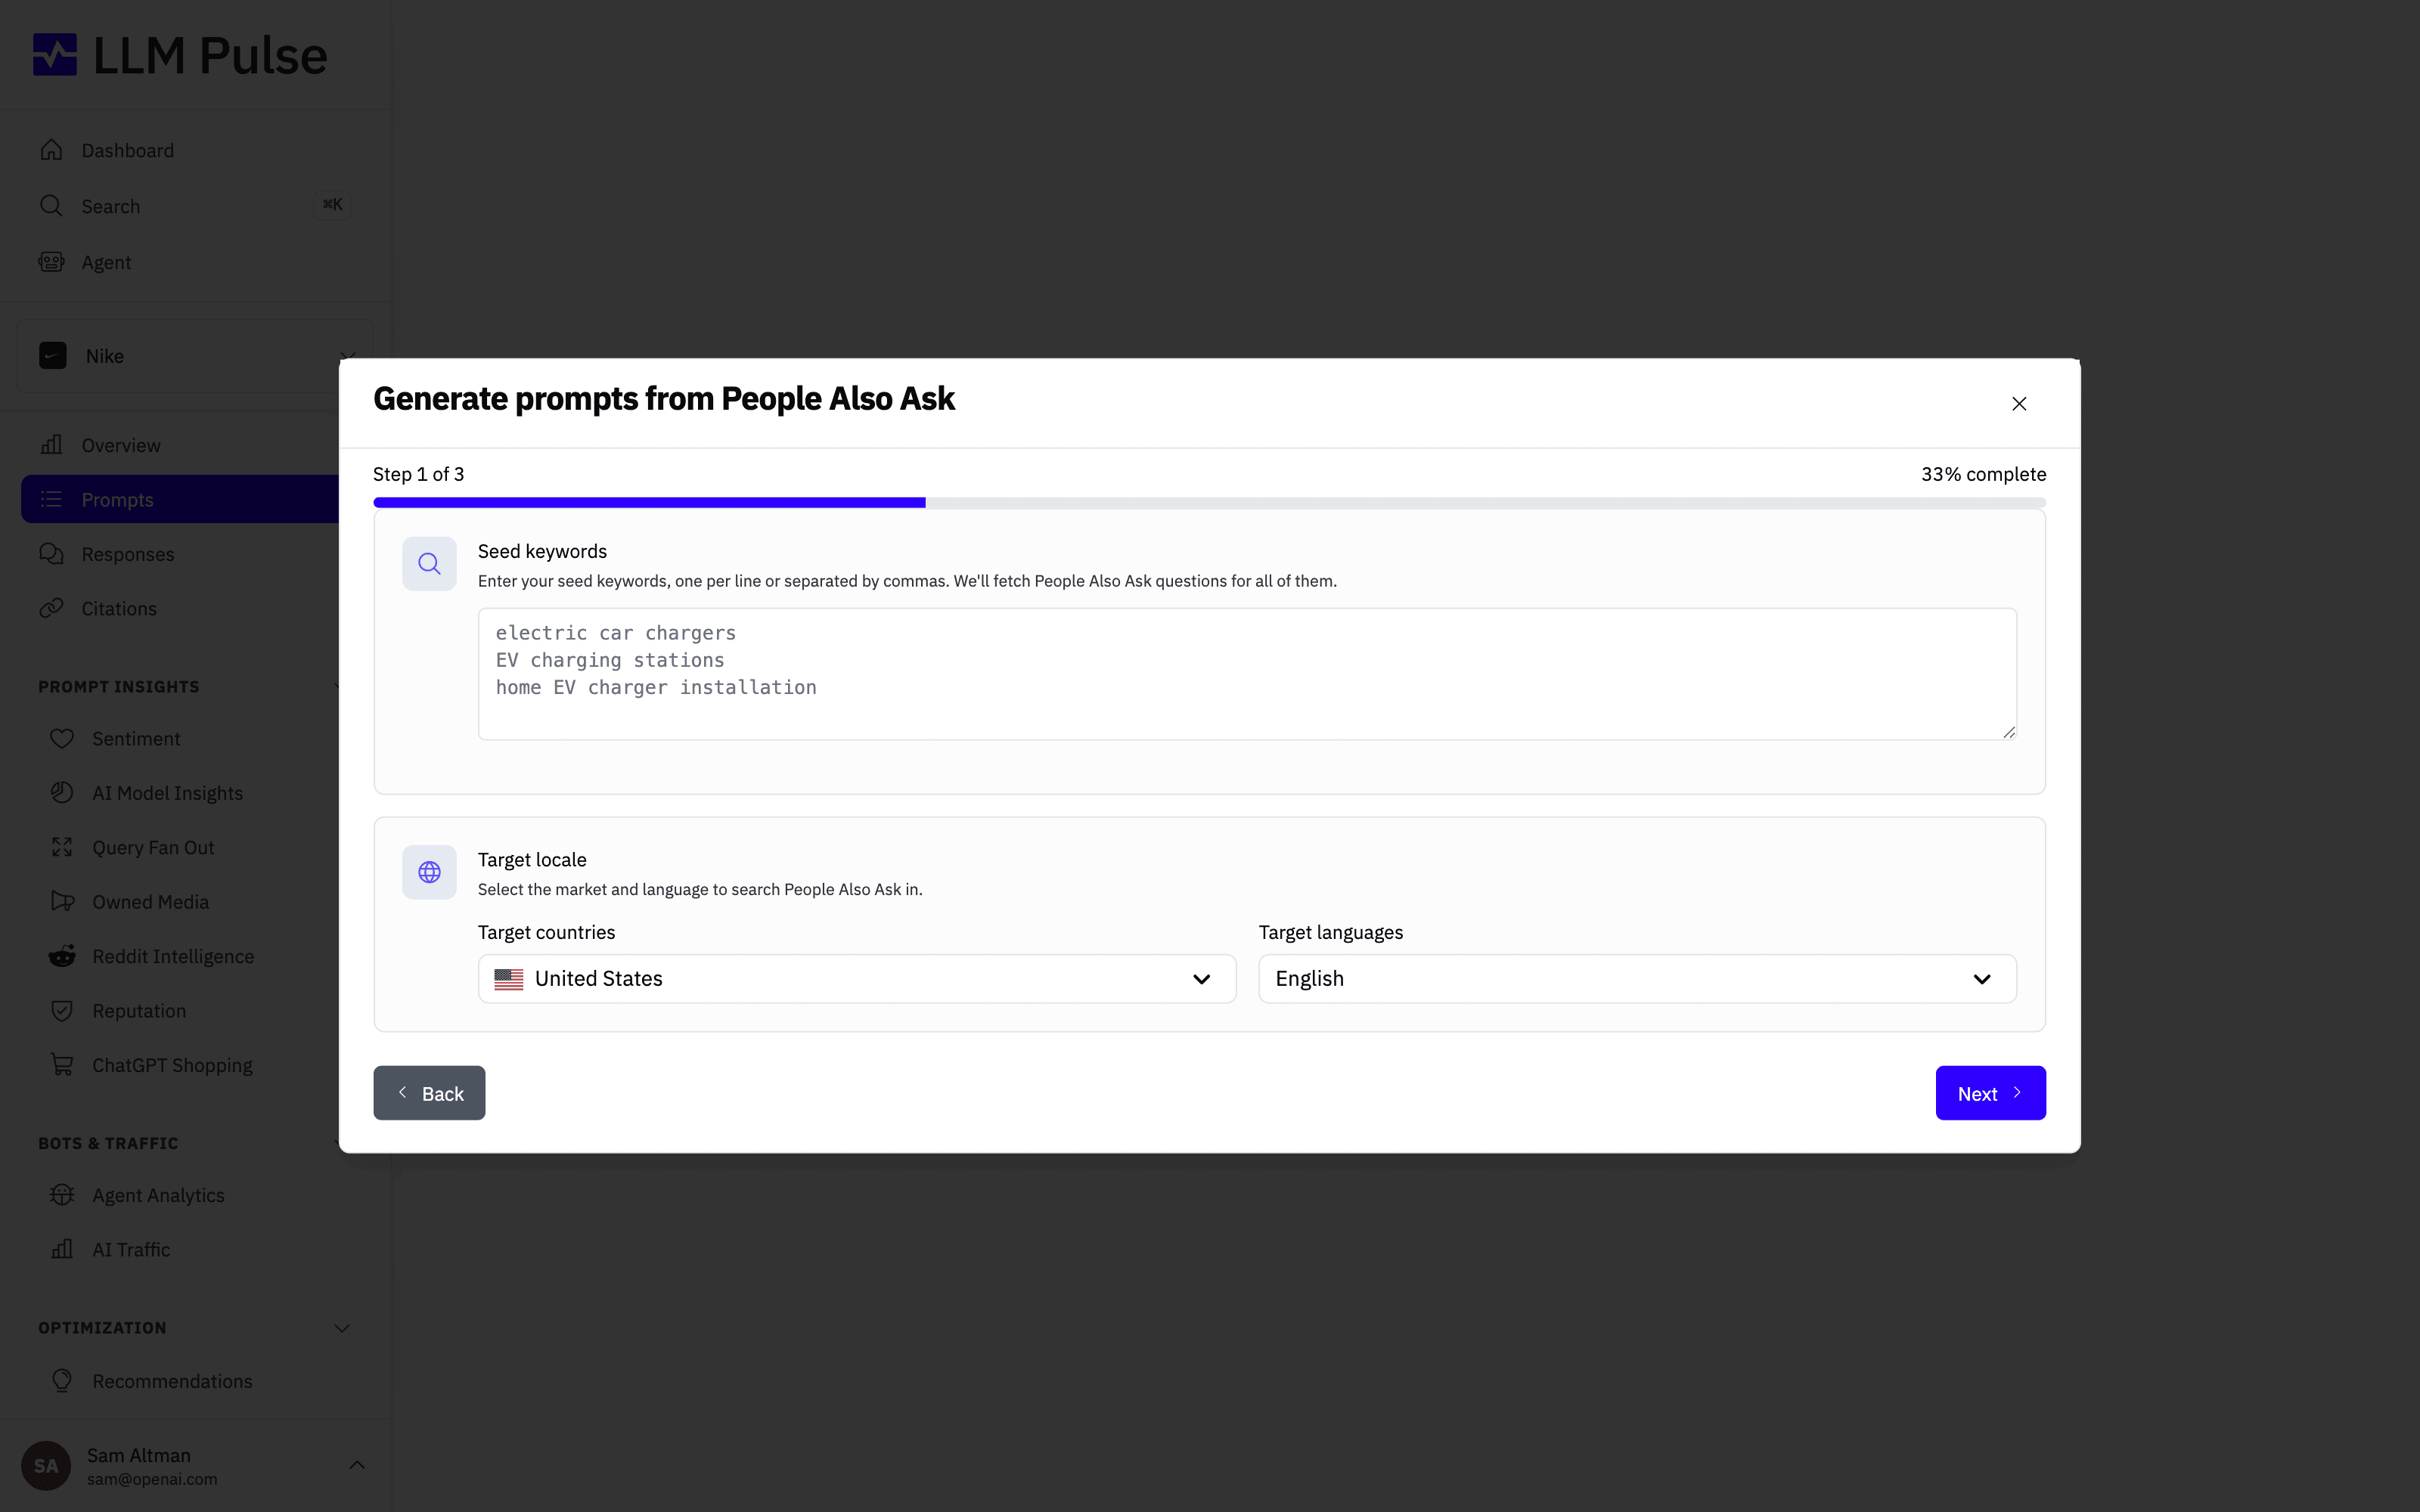Image resolution: width=2420 pixels, height=1512 pixels.
Task: Click the AI Traffic chart icon
Action: pyautogui.click(x=62, y=1249)
